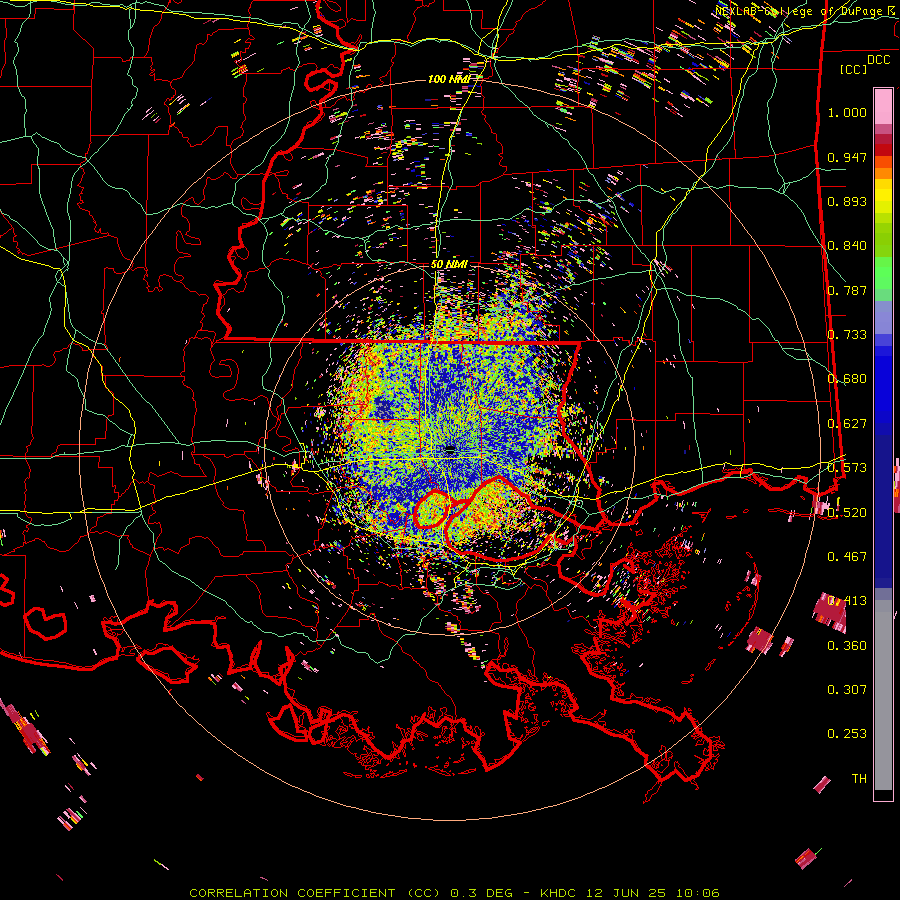Viewport: 900px width, 900px height.
Task: Click the 0.787 scale value
Action: (847, 290)
